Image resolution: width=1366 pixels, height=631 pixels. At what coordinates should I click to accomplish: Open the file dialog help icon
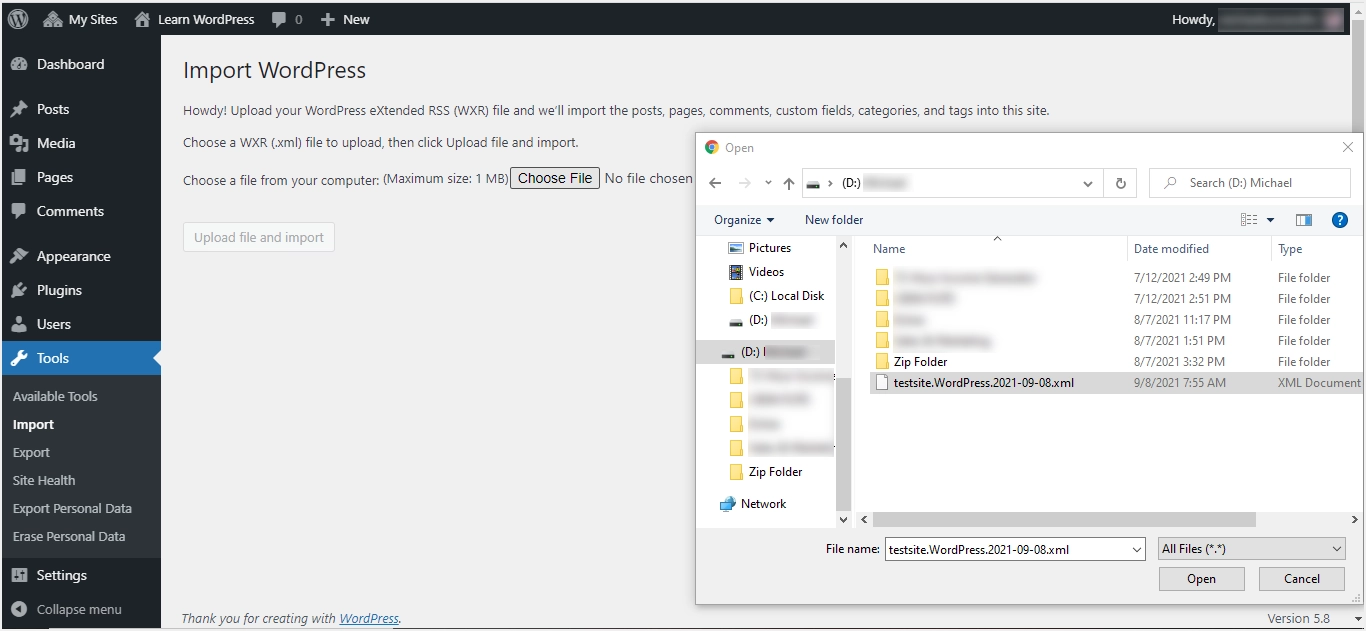click(x=1340, y=220)
